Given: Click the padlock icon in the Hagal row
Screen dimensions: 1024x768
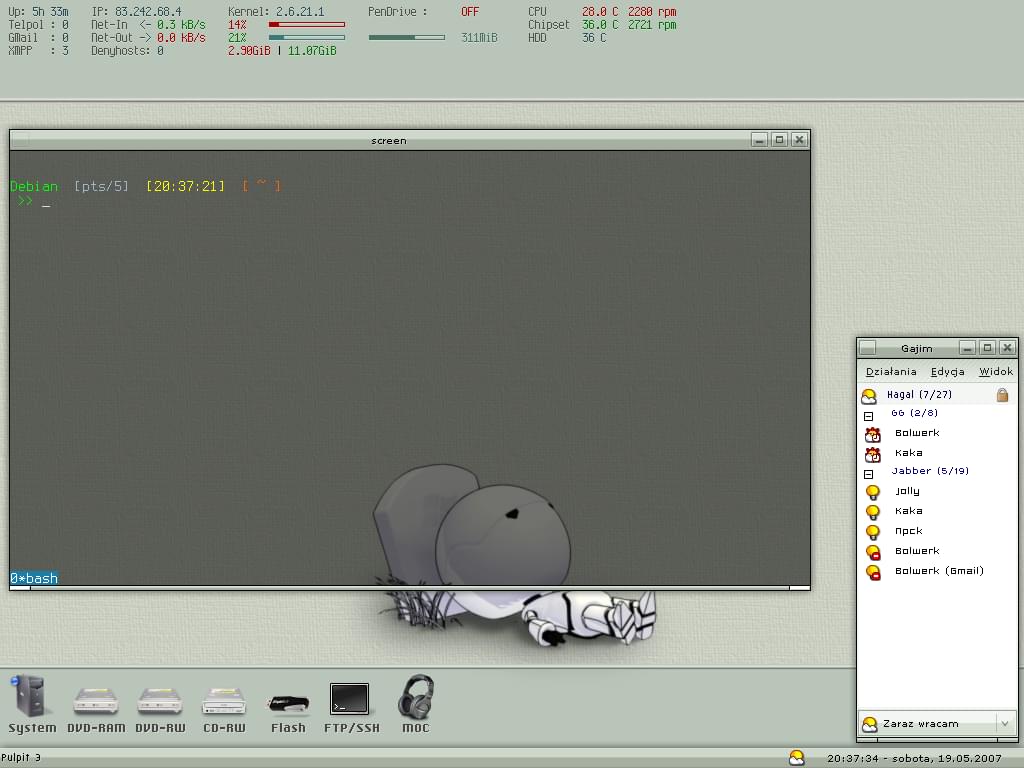Looking at the screenshot, I should (x=1002, y=394).
